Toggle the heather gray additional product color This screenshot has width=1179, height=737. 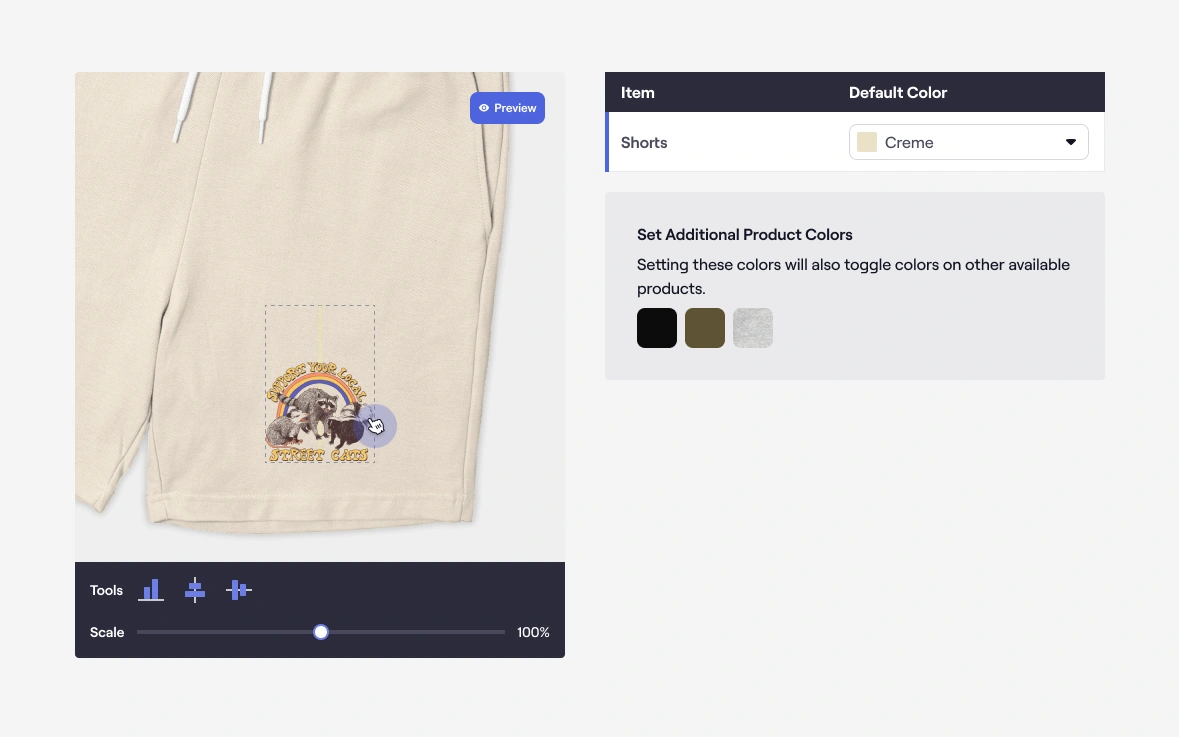coord(753,328)
